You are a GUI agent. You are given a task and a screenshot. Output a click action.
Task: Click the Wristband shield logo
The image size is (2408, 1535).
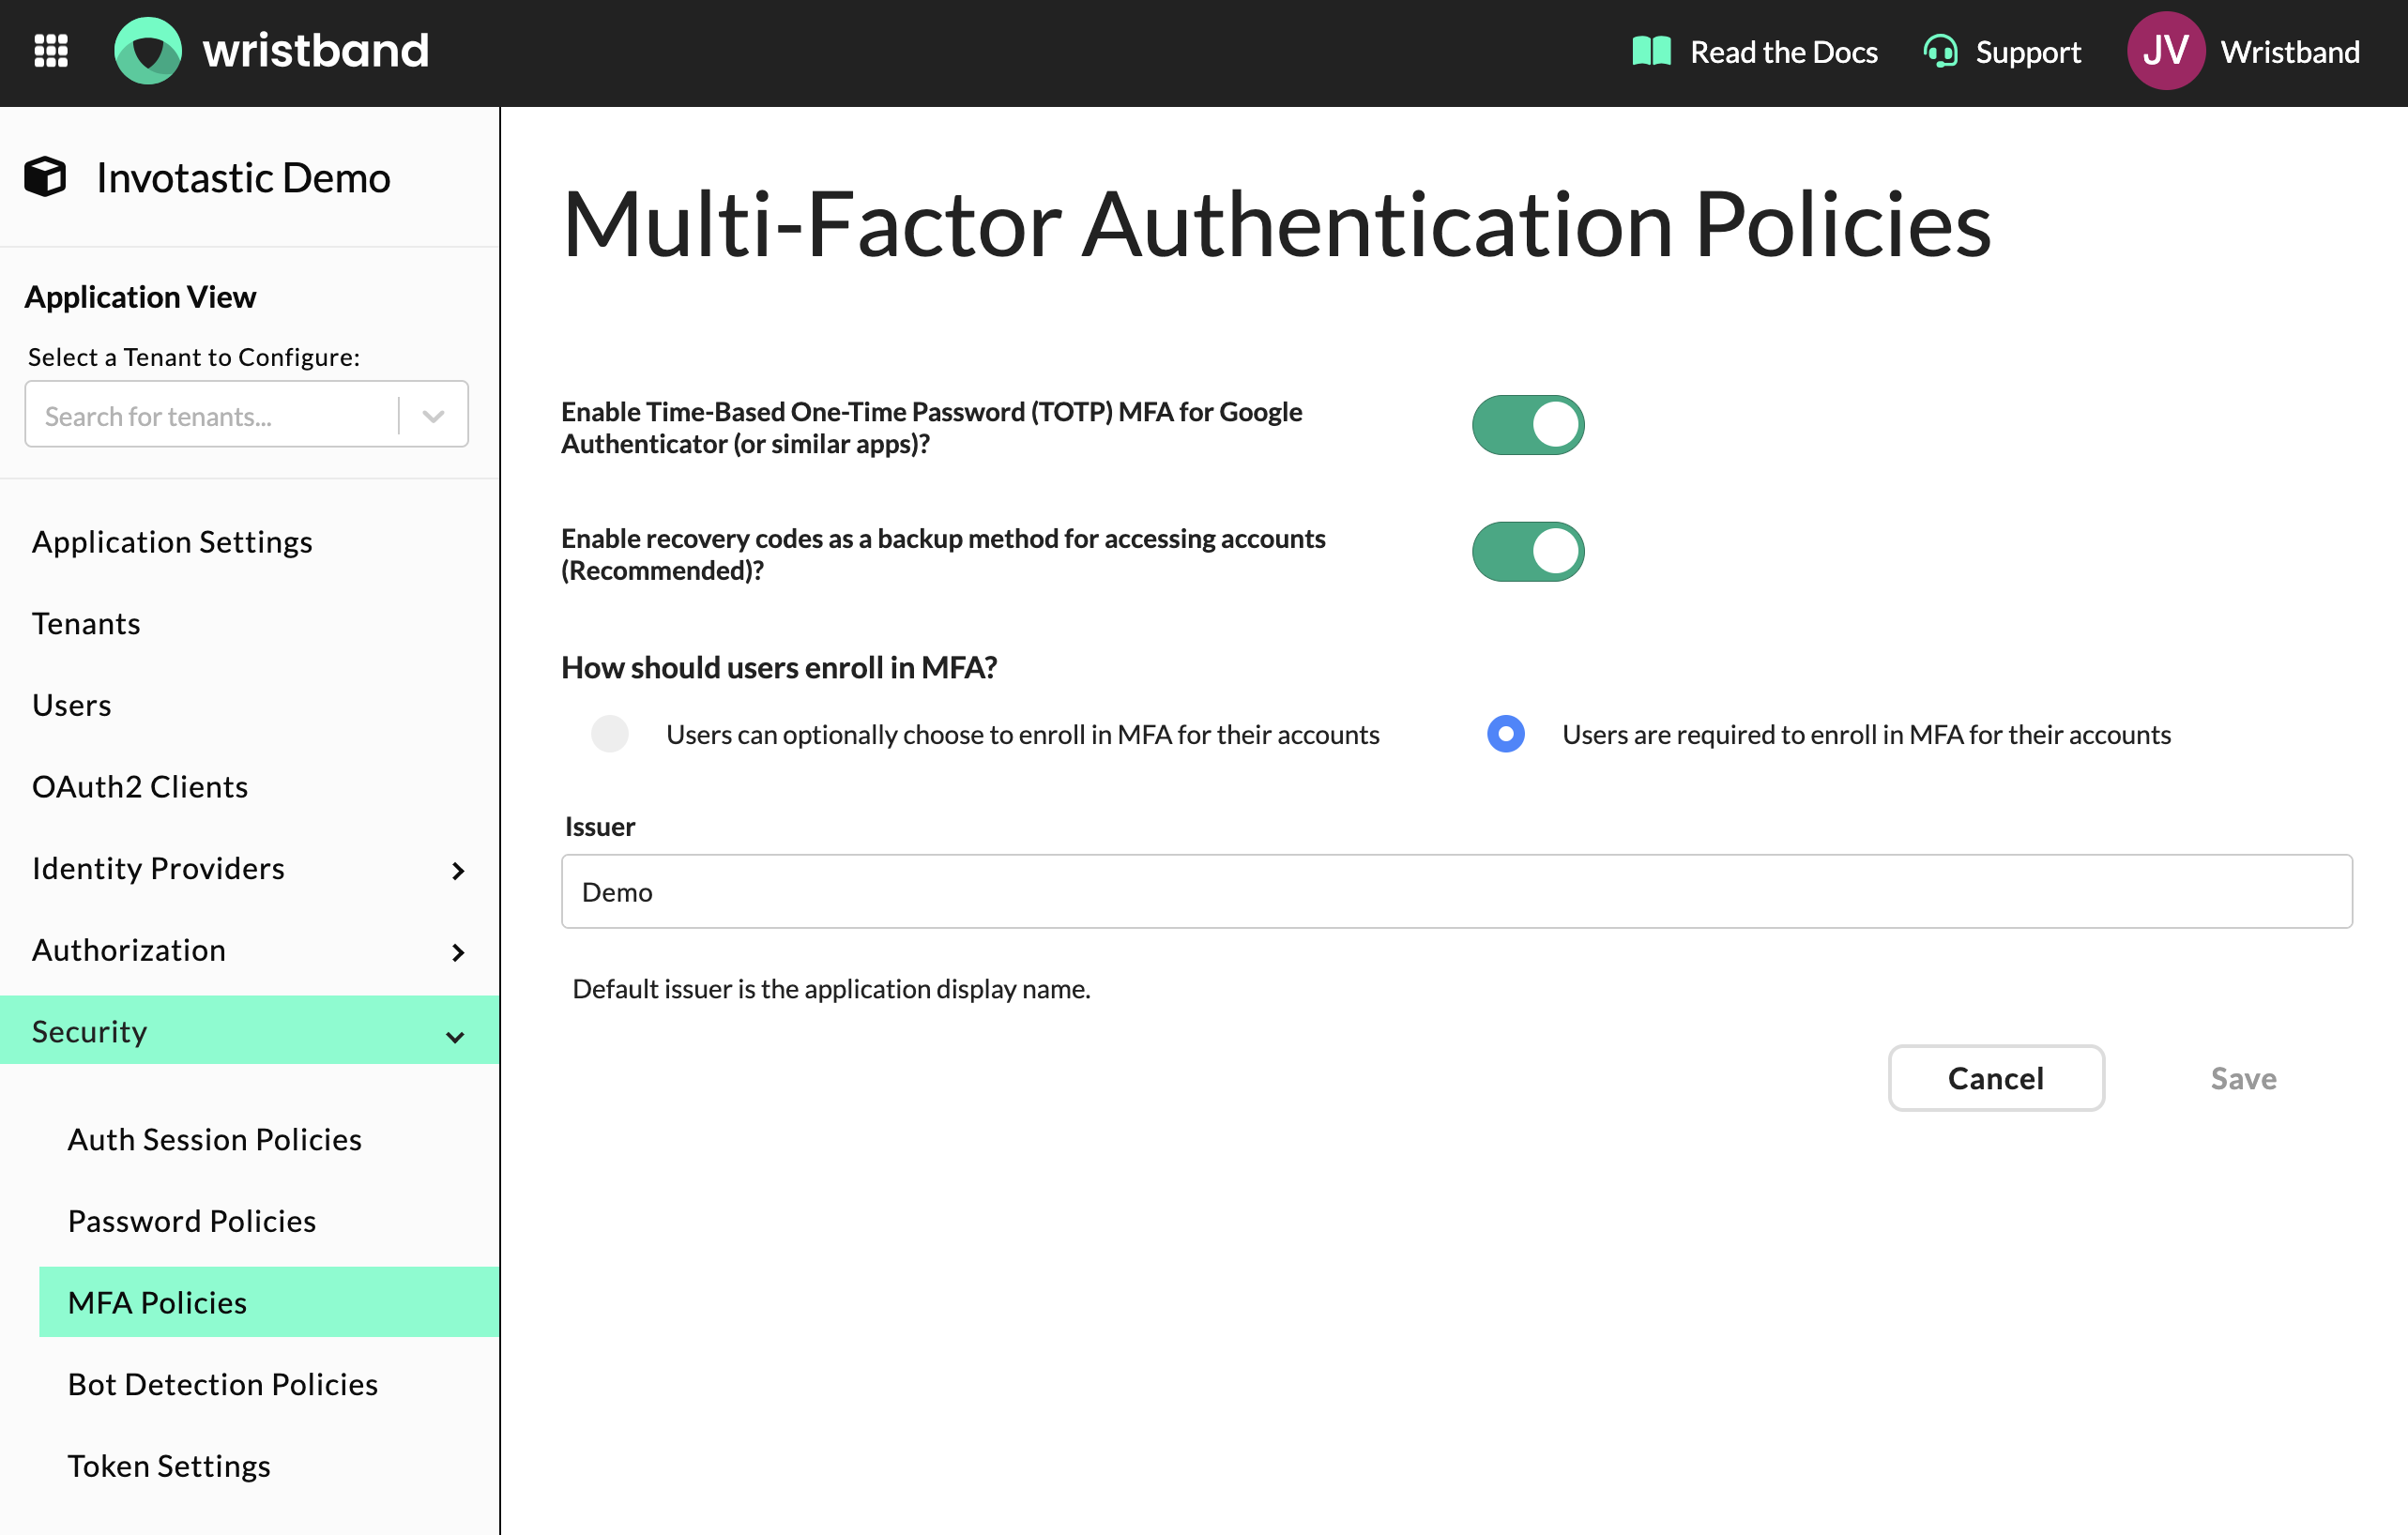pos(148,50)
